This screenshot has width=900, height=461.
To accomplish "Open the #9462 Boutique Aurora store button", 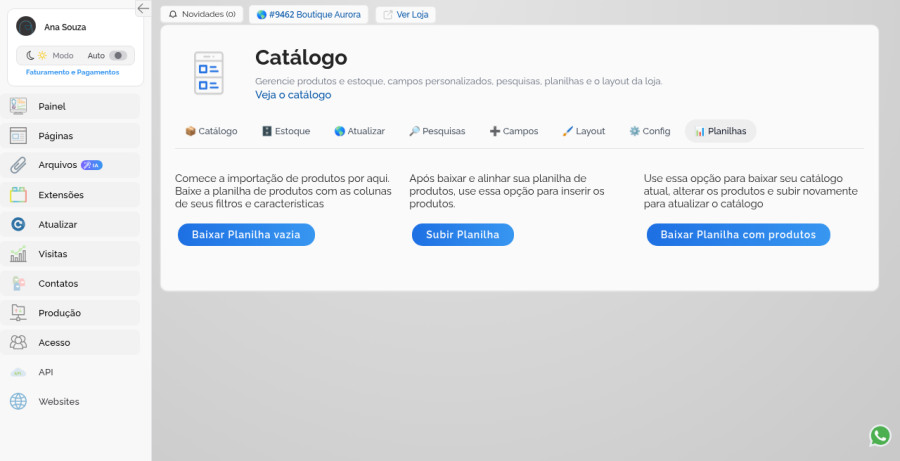I will click(309, 14).
